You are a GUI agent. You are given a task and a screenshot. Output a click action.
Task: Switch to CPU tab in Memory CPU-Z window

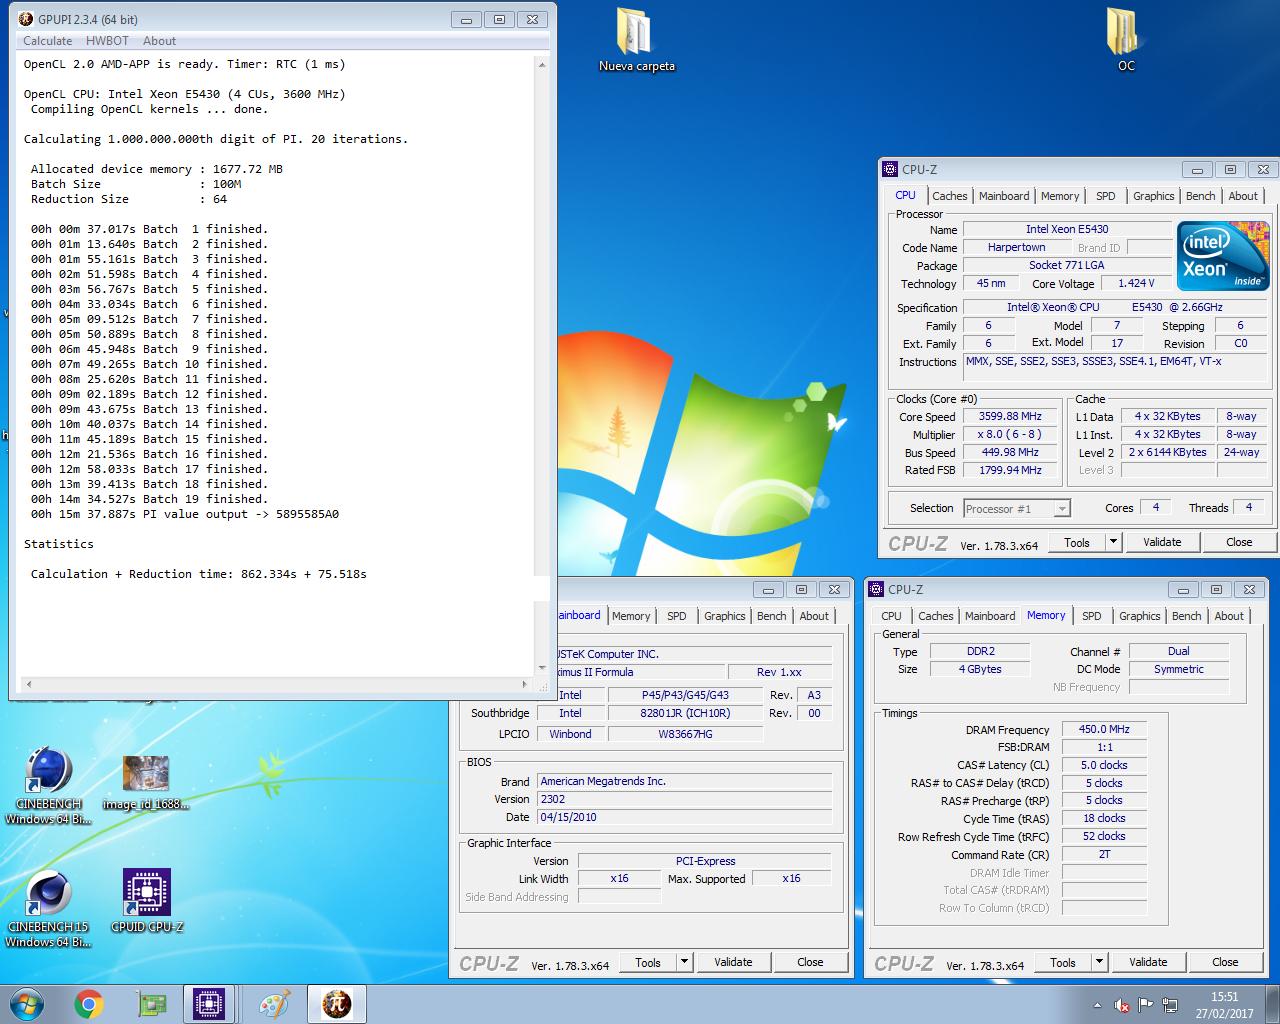[x=891, y=616]
